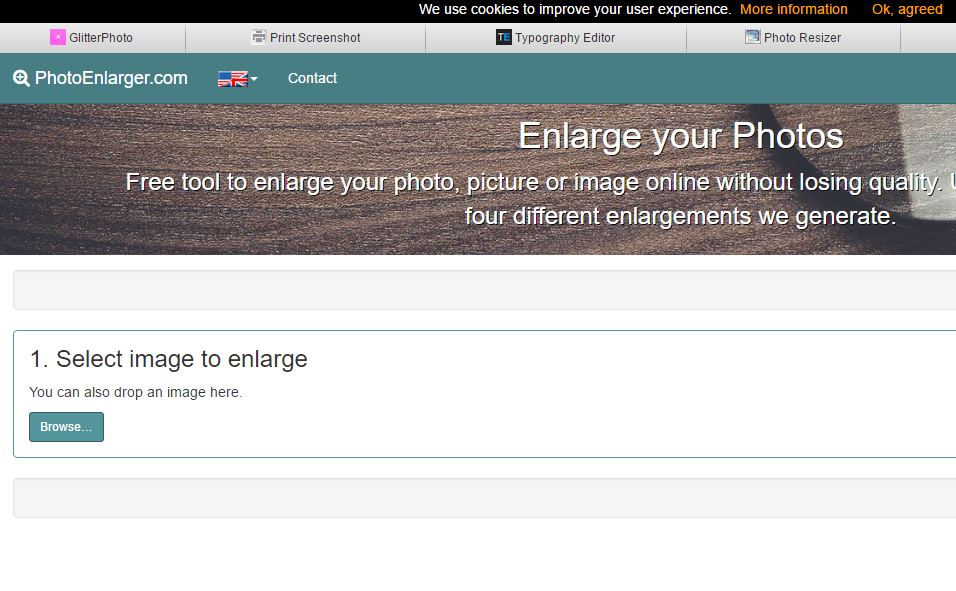
Task: Click the Print Screenshot printer icon
Action: click(x=259, y=37)
